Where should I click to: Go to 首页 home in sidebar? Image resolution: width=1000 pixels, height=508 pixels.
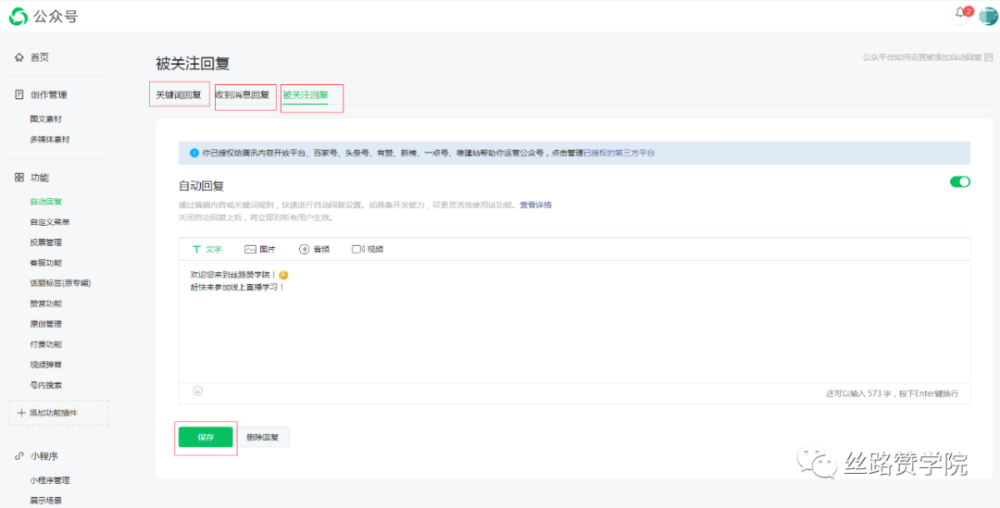coord(32,57)
